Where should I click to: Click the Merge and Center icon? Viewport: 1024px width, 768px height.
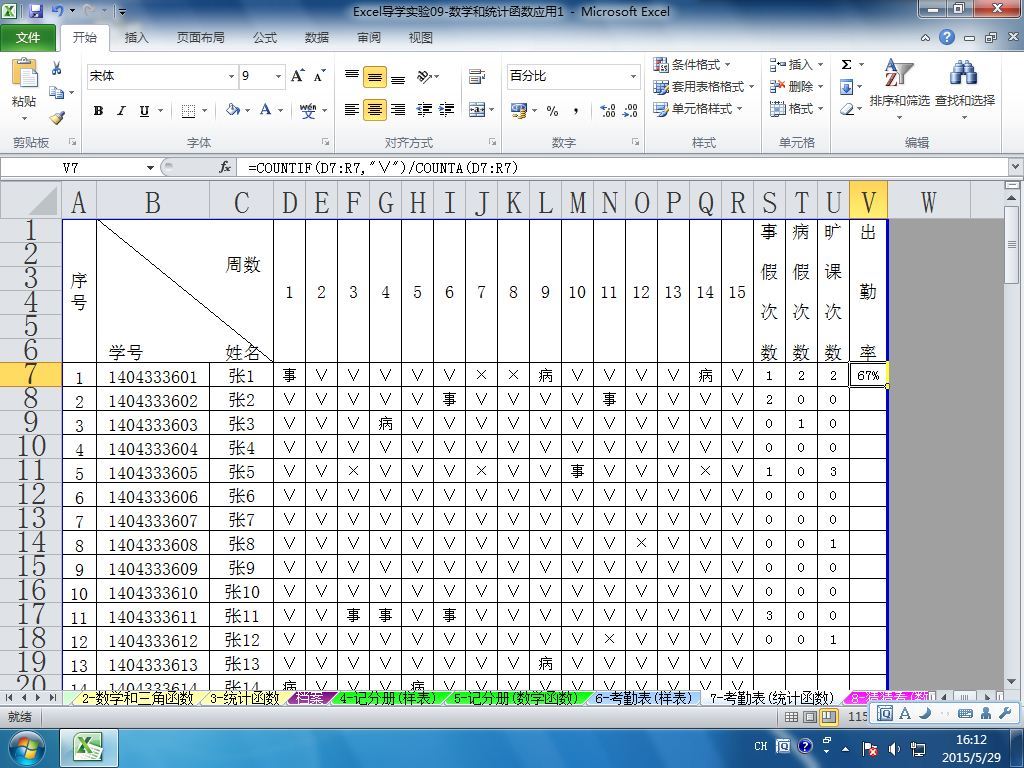(477, 110)
